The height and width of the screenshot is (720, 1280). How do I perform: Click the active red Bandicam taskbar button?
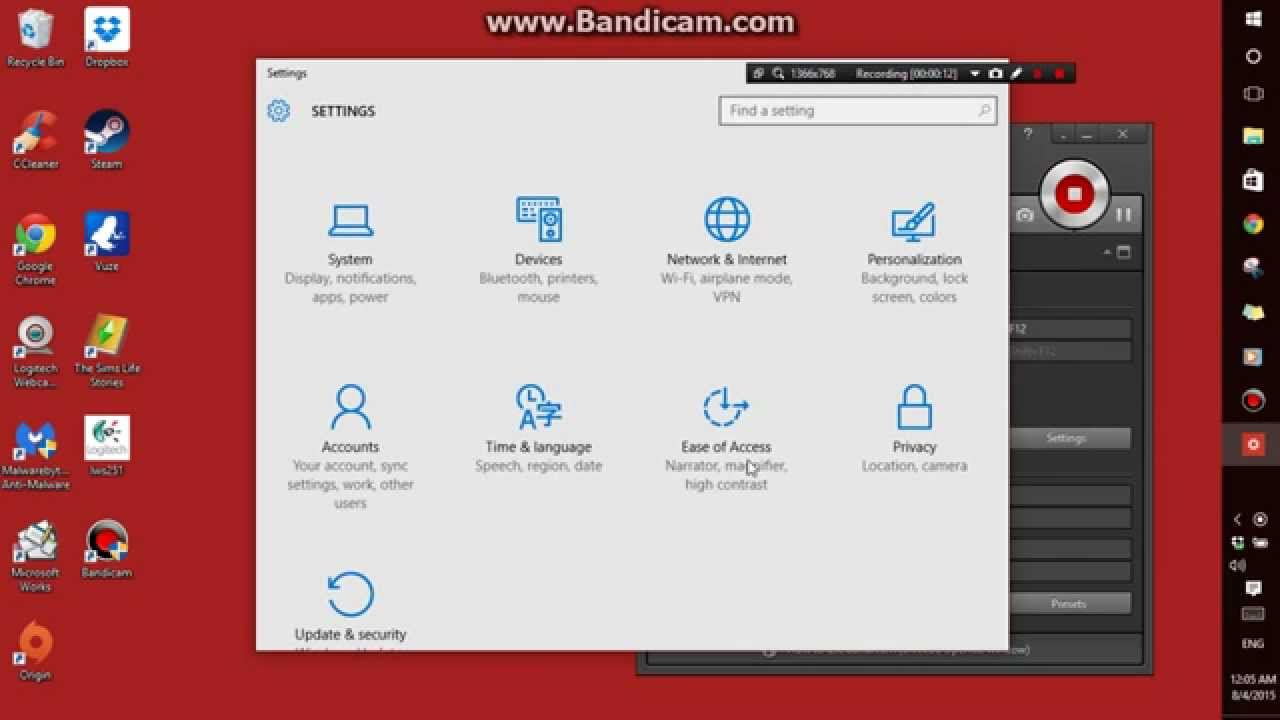coord(1253,445)
